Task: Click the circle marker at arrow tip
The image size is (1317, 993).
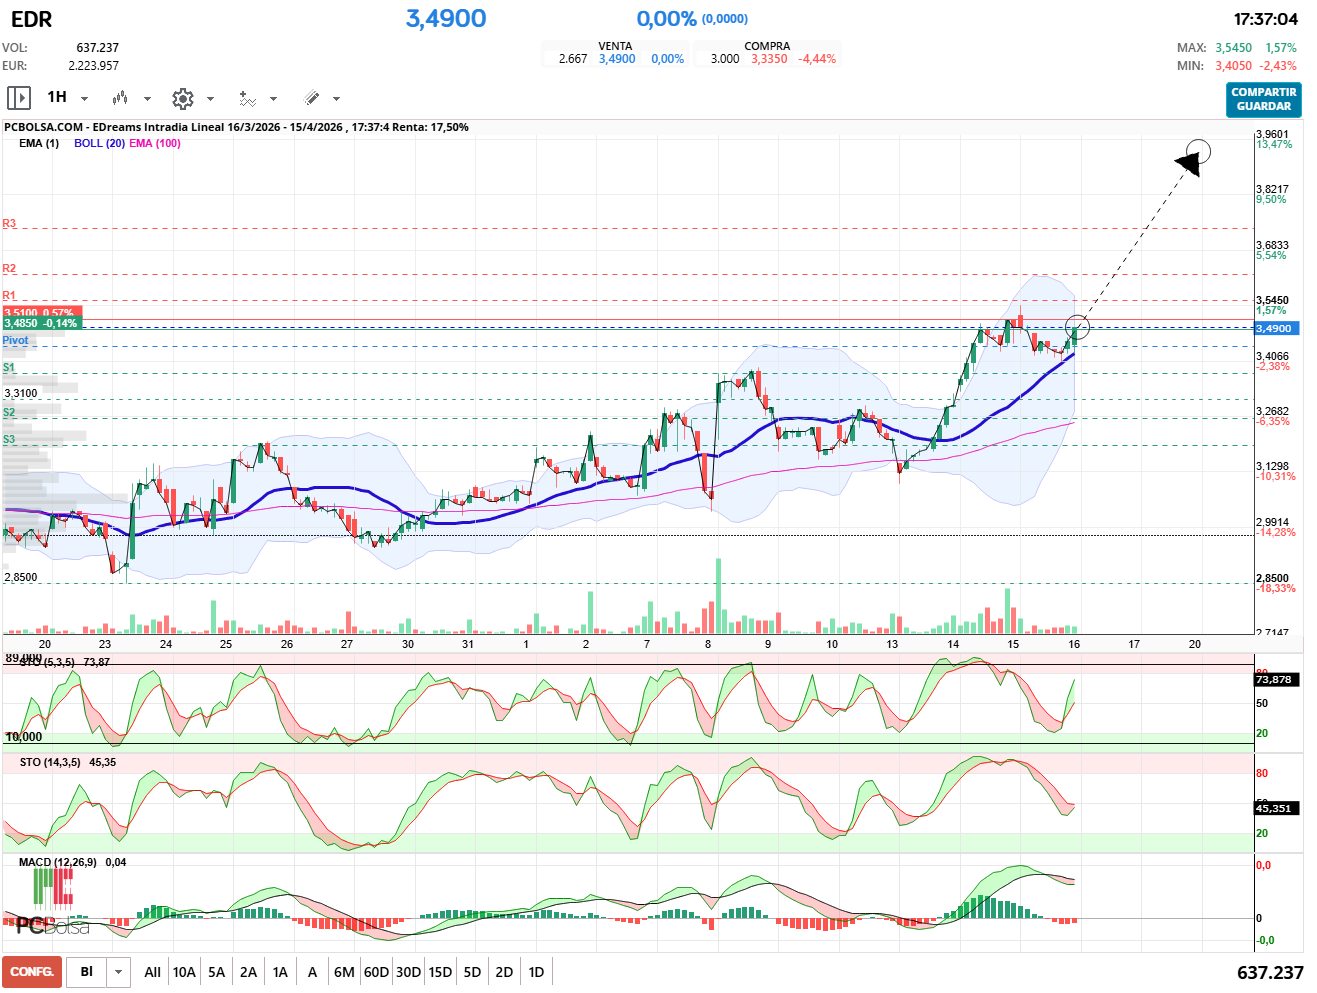Action: [1198, 153]
